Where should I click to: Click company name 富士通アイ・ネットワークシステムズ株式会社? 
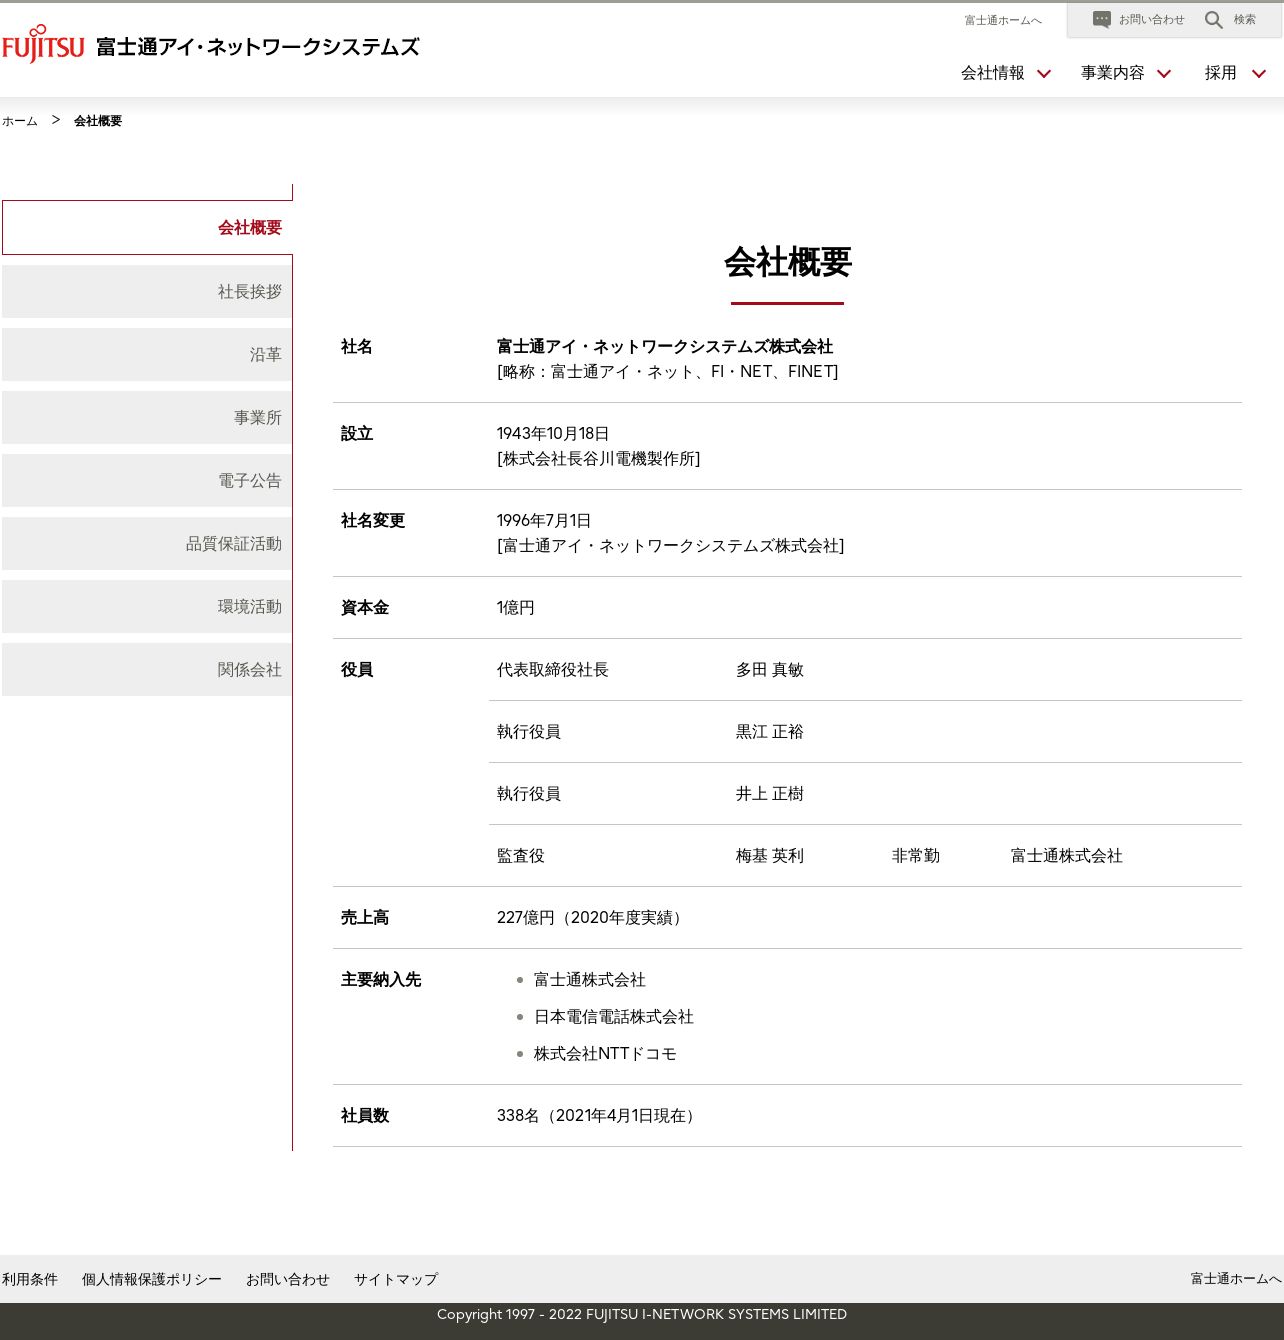click(665, 347)
